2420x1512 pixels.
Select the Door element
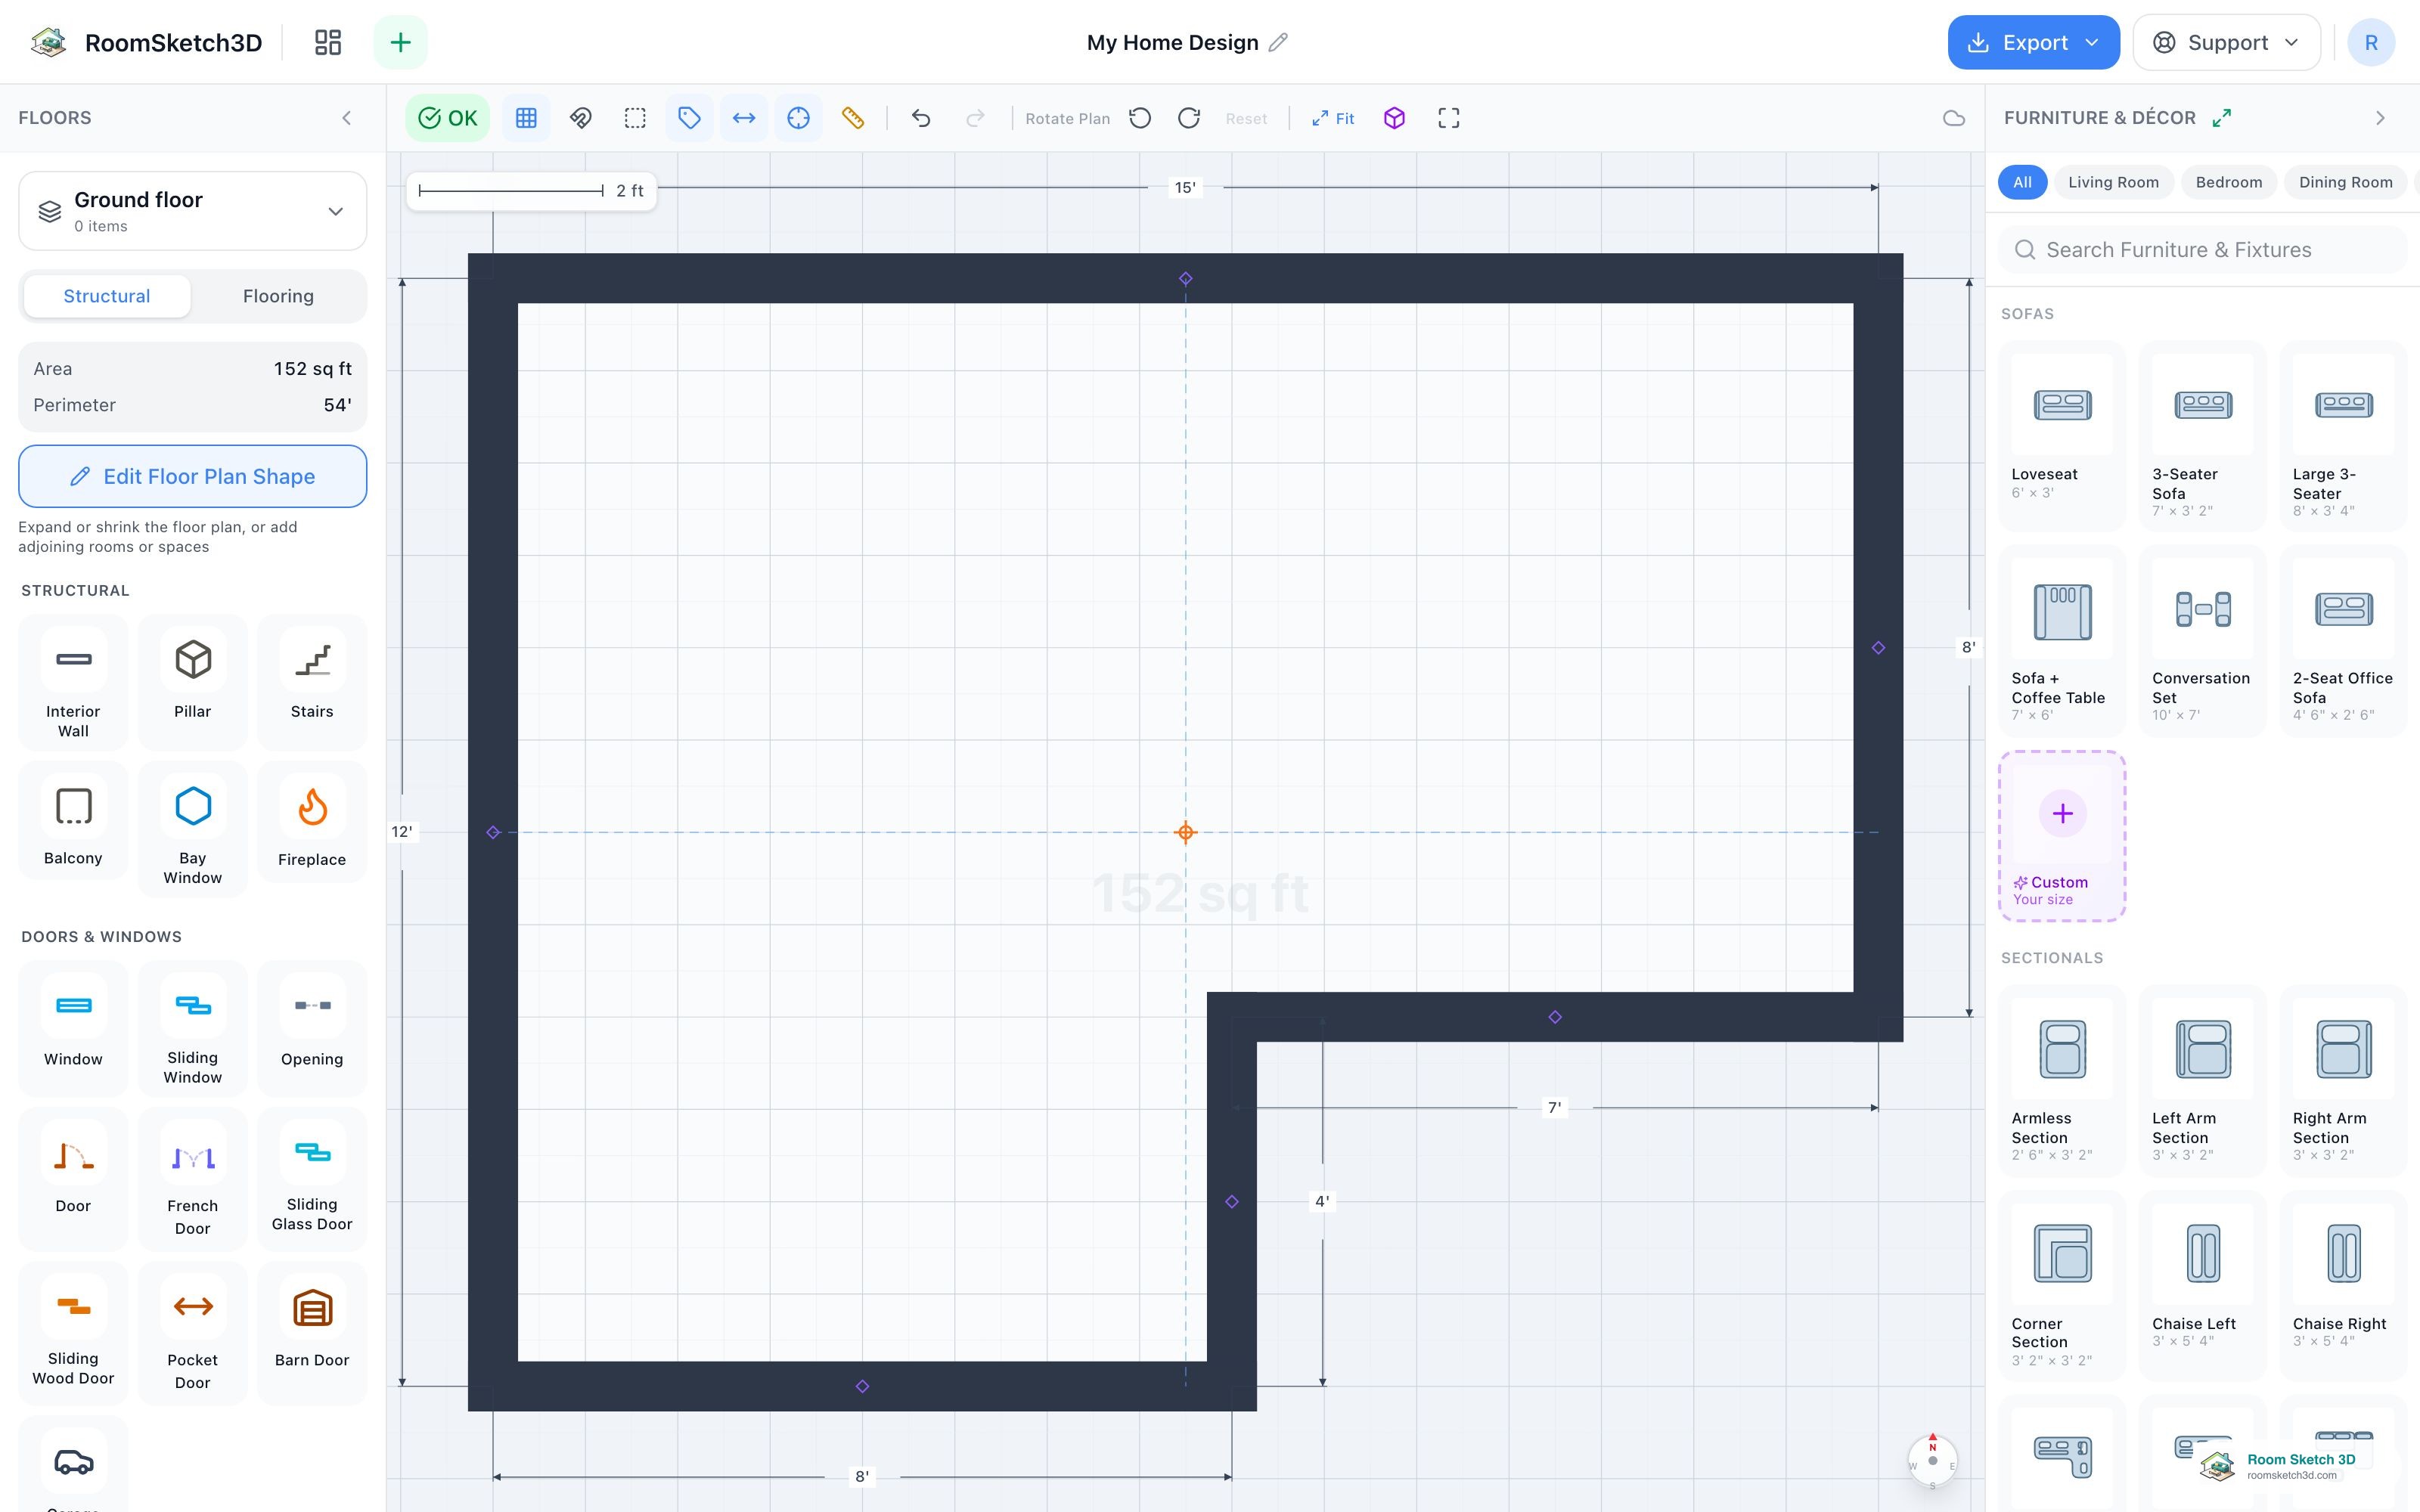tap(73, 1178)
